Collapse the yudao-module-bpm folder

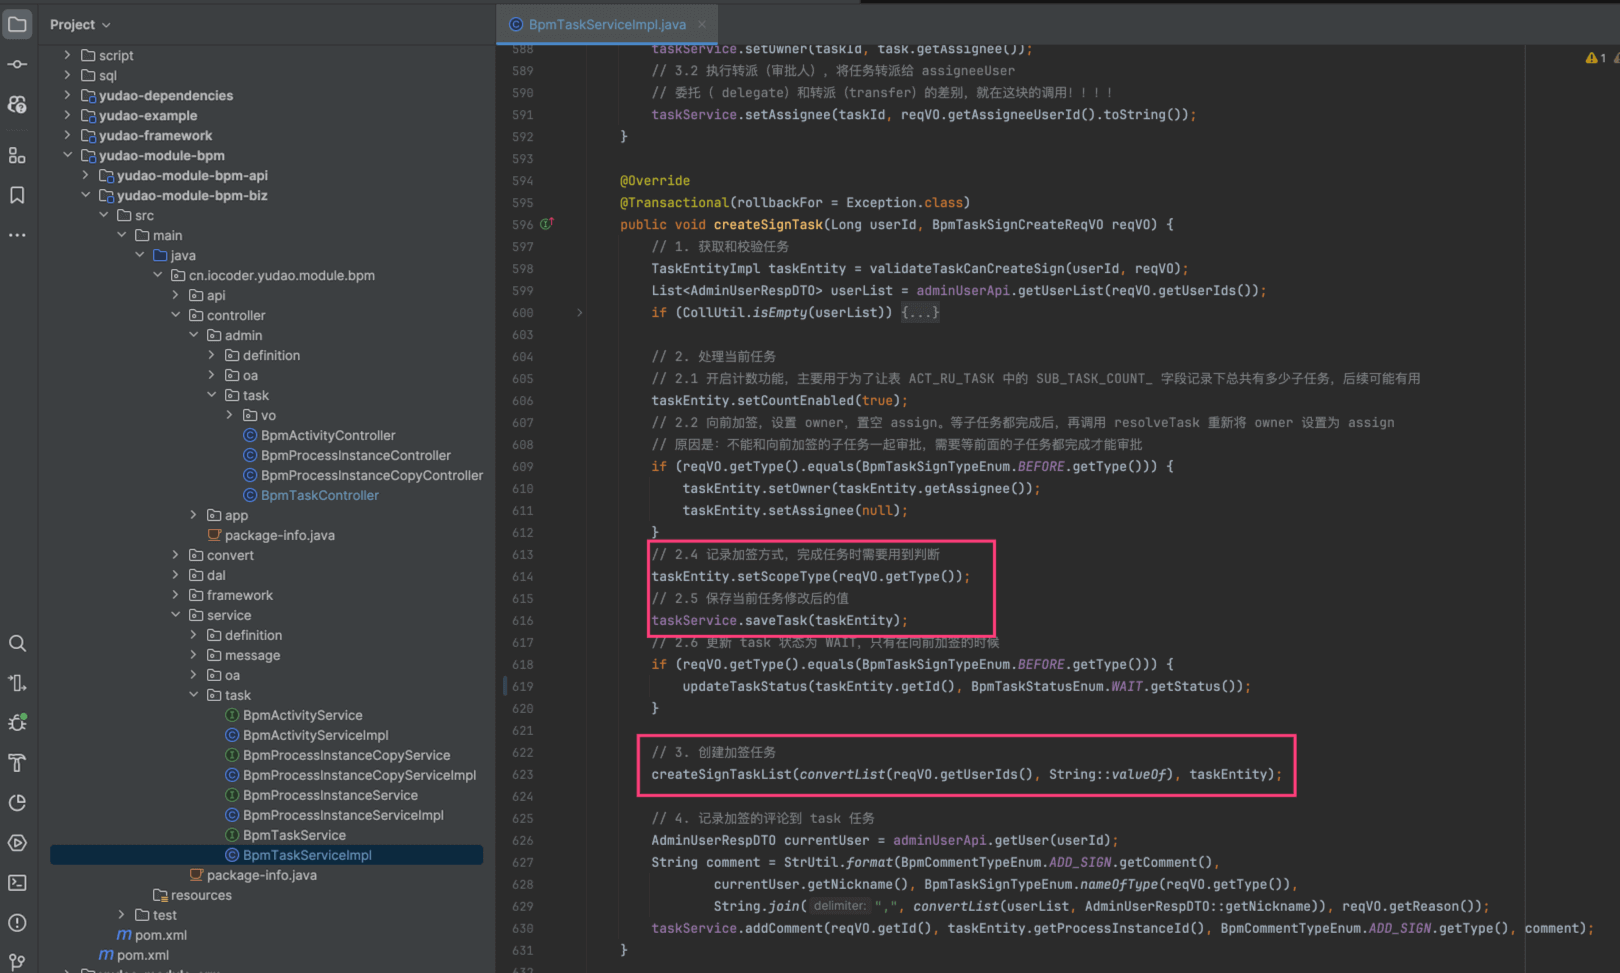(68, 155)
